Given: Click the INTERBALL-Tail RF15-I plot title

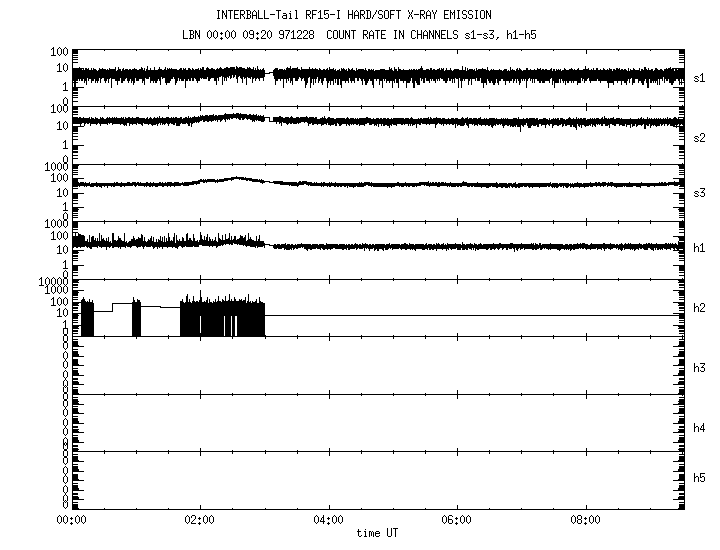Looking at the screenshot, I should click(x=353, y=15).
